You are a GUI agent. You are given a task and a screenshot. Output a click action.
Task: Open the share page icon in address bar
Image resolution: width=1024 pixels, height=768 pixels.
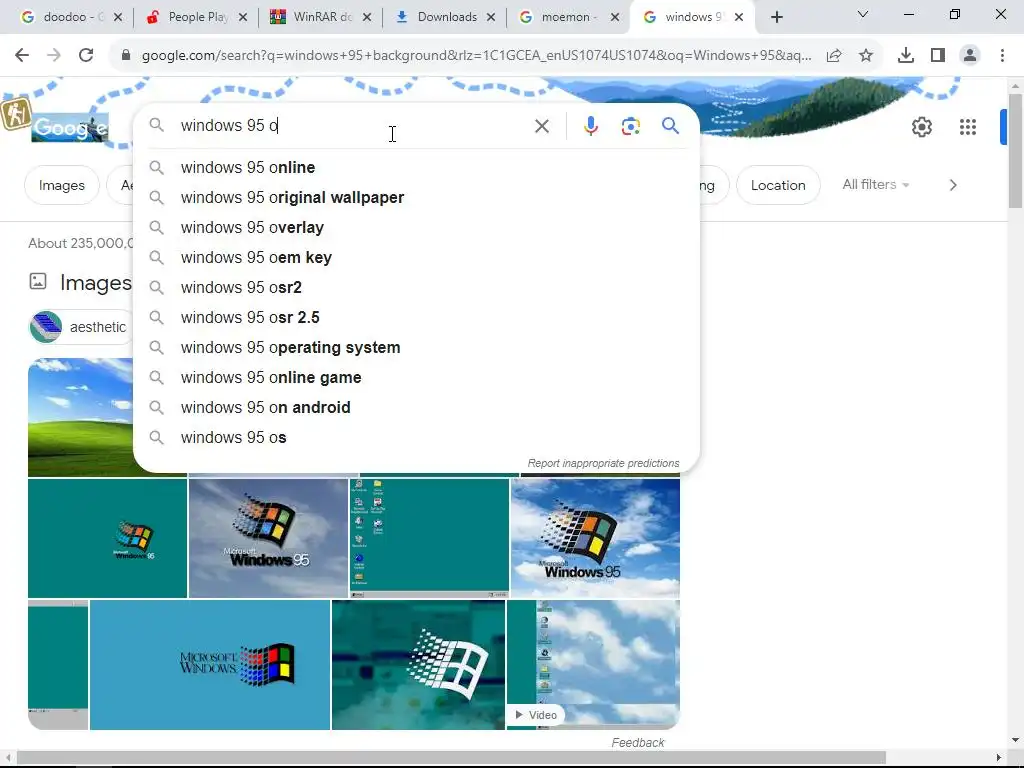point(834,56)
